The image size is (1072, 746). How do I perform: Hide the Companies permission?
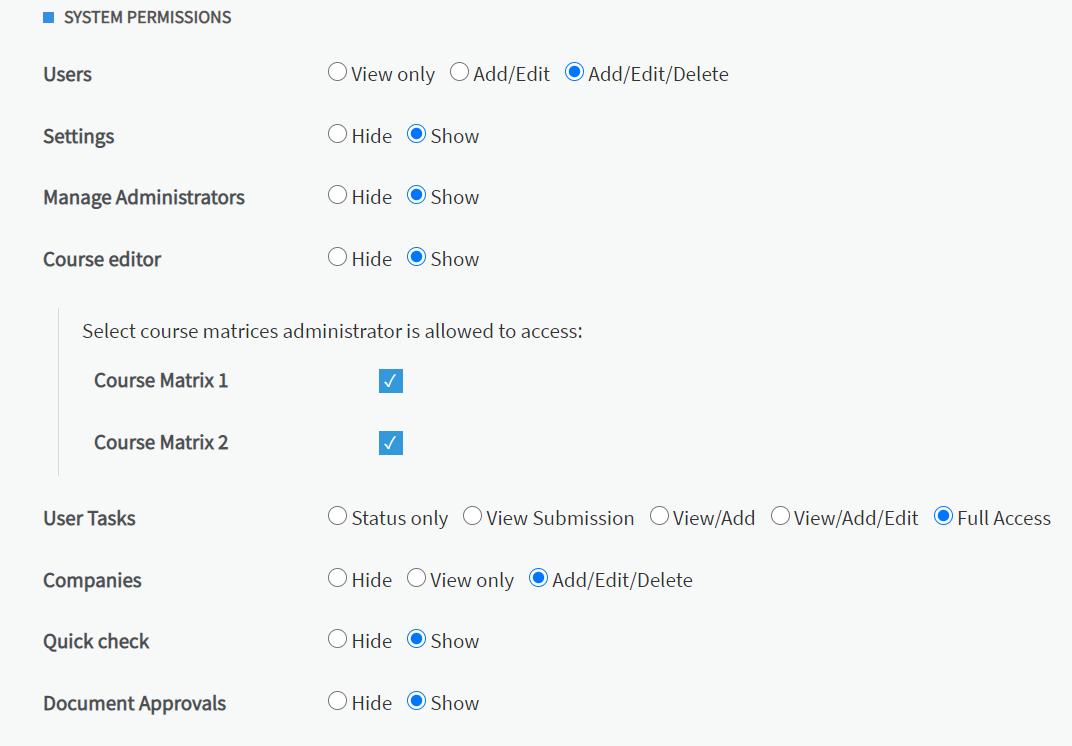click(337, 579)
